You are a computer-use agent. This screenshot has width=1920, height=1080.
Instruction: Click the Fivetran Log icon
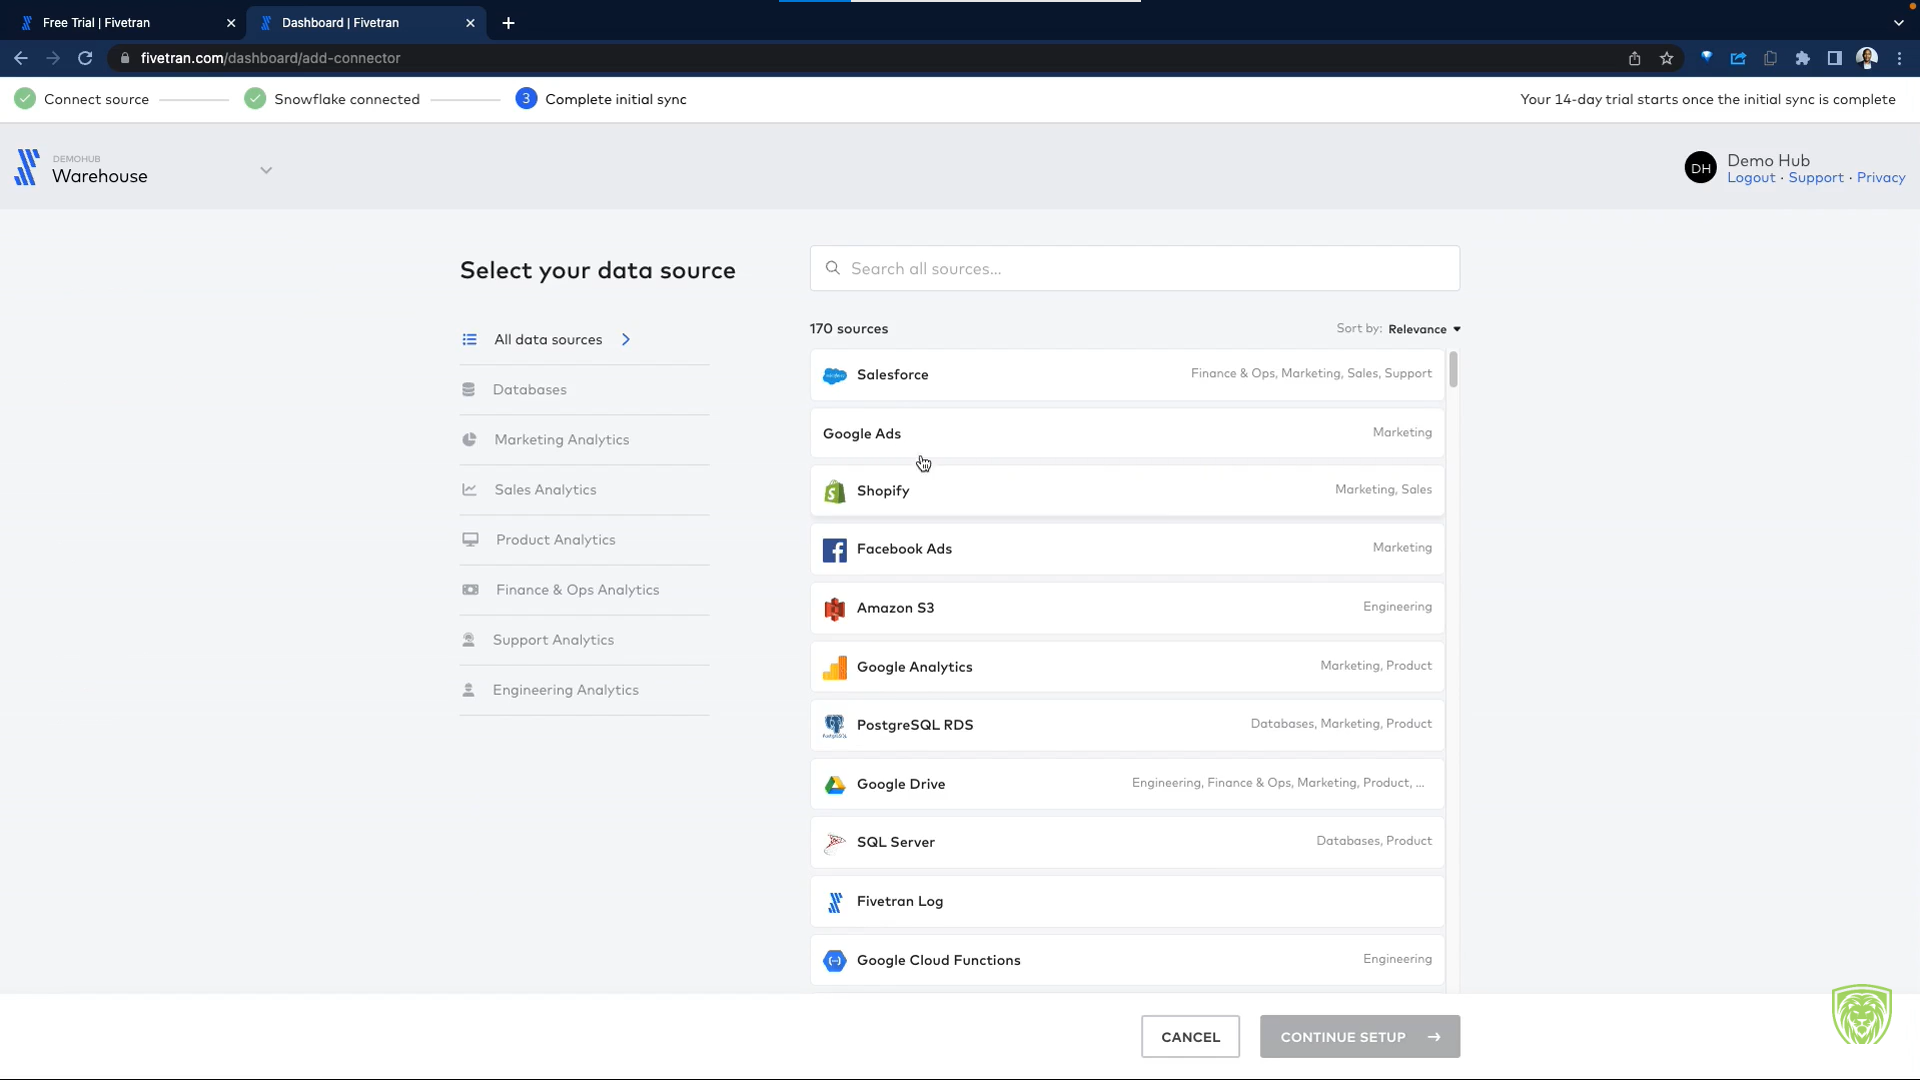(x=834, y=902)
